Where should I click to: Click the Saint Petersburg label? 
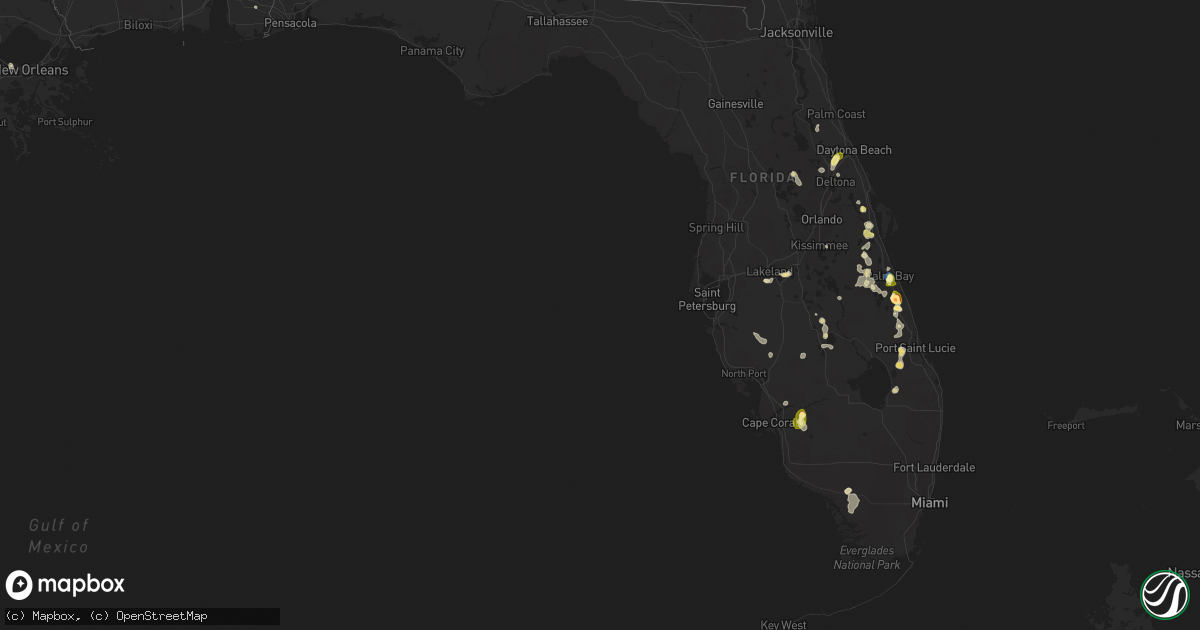click(x=707, y=299)
